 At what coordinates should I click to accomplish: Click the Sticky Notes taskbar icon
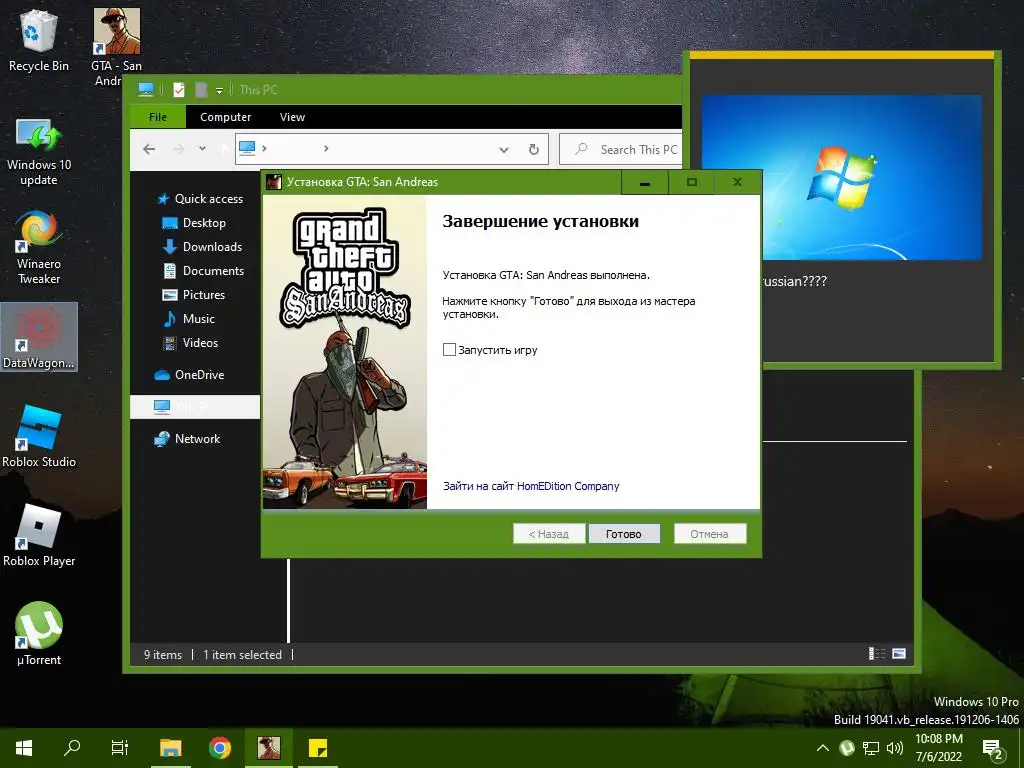pos(318,748)
